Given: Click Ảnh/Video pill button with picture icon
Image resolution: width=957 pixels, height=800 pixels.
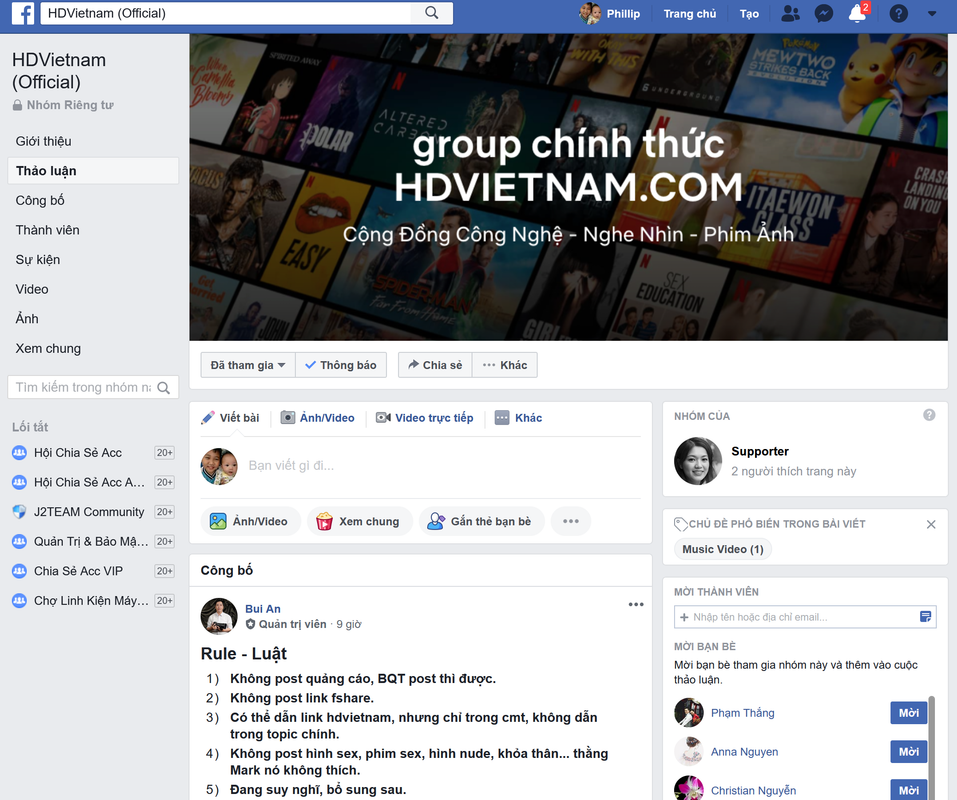Looking at the screenshot, I should coord(250,521).
